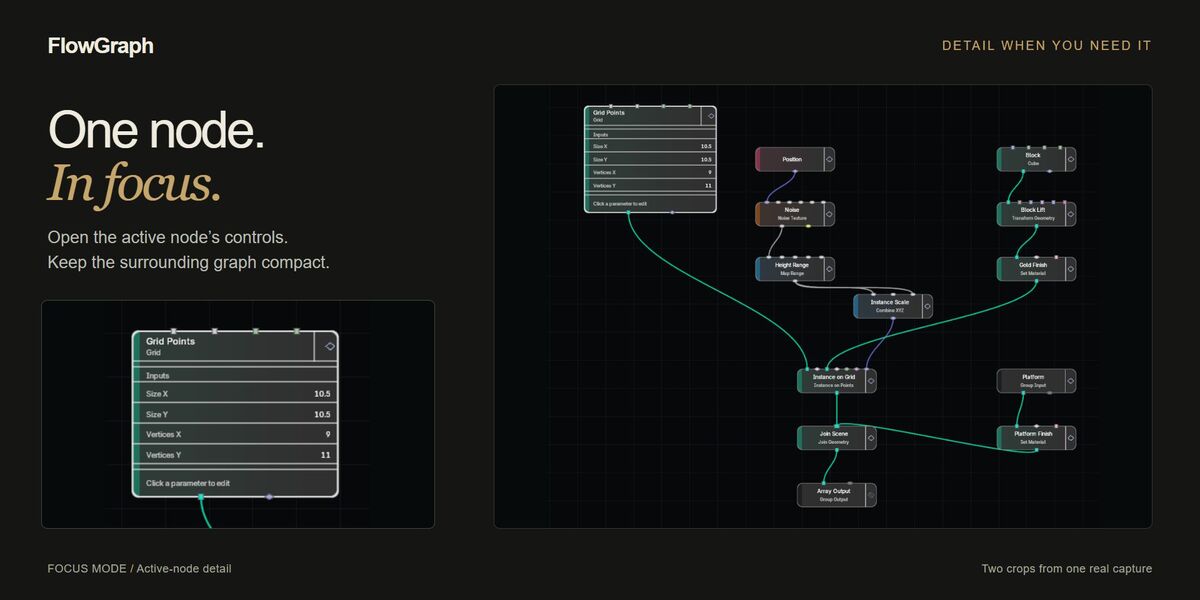Click the 'One node.' headline
Viewport: 1200px width, 600px height.
point(157,131)
